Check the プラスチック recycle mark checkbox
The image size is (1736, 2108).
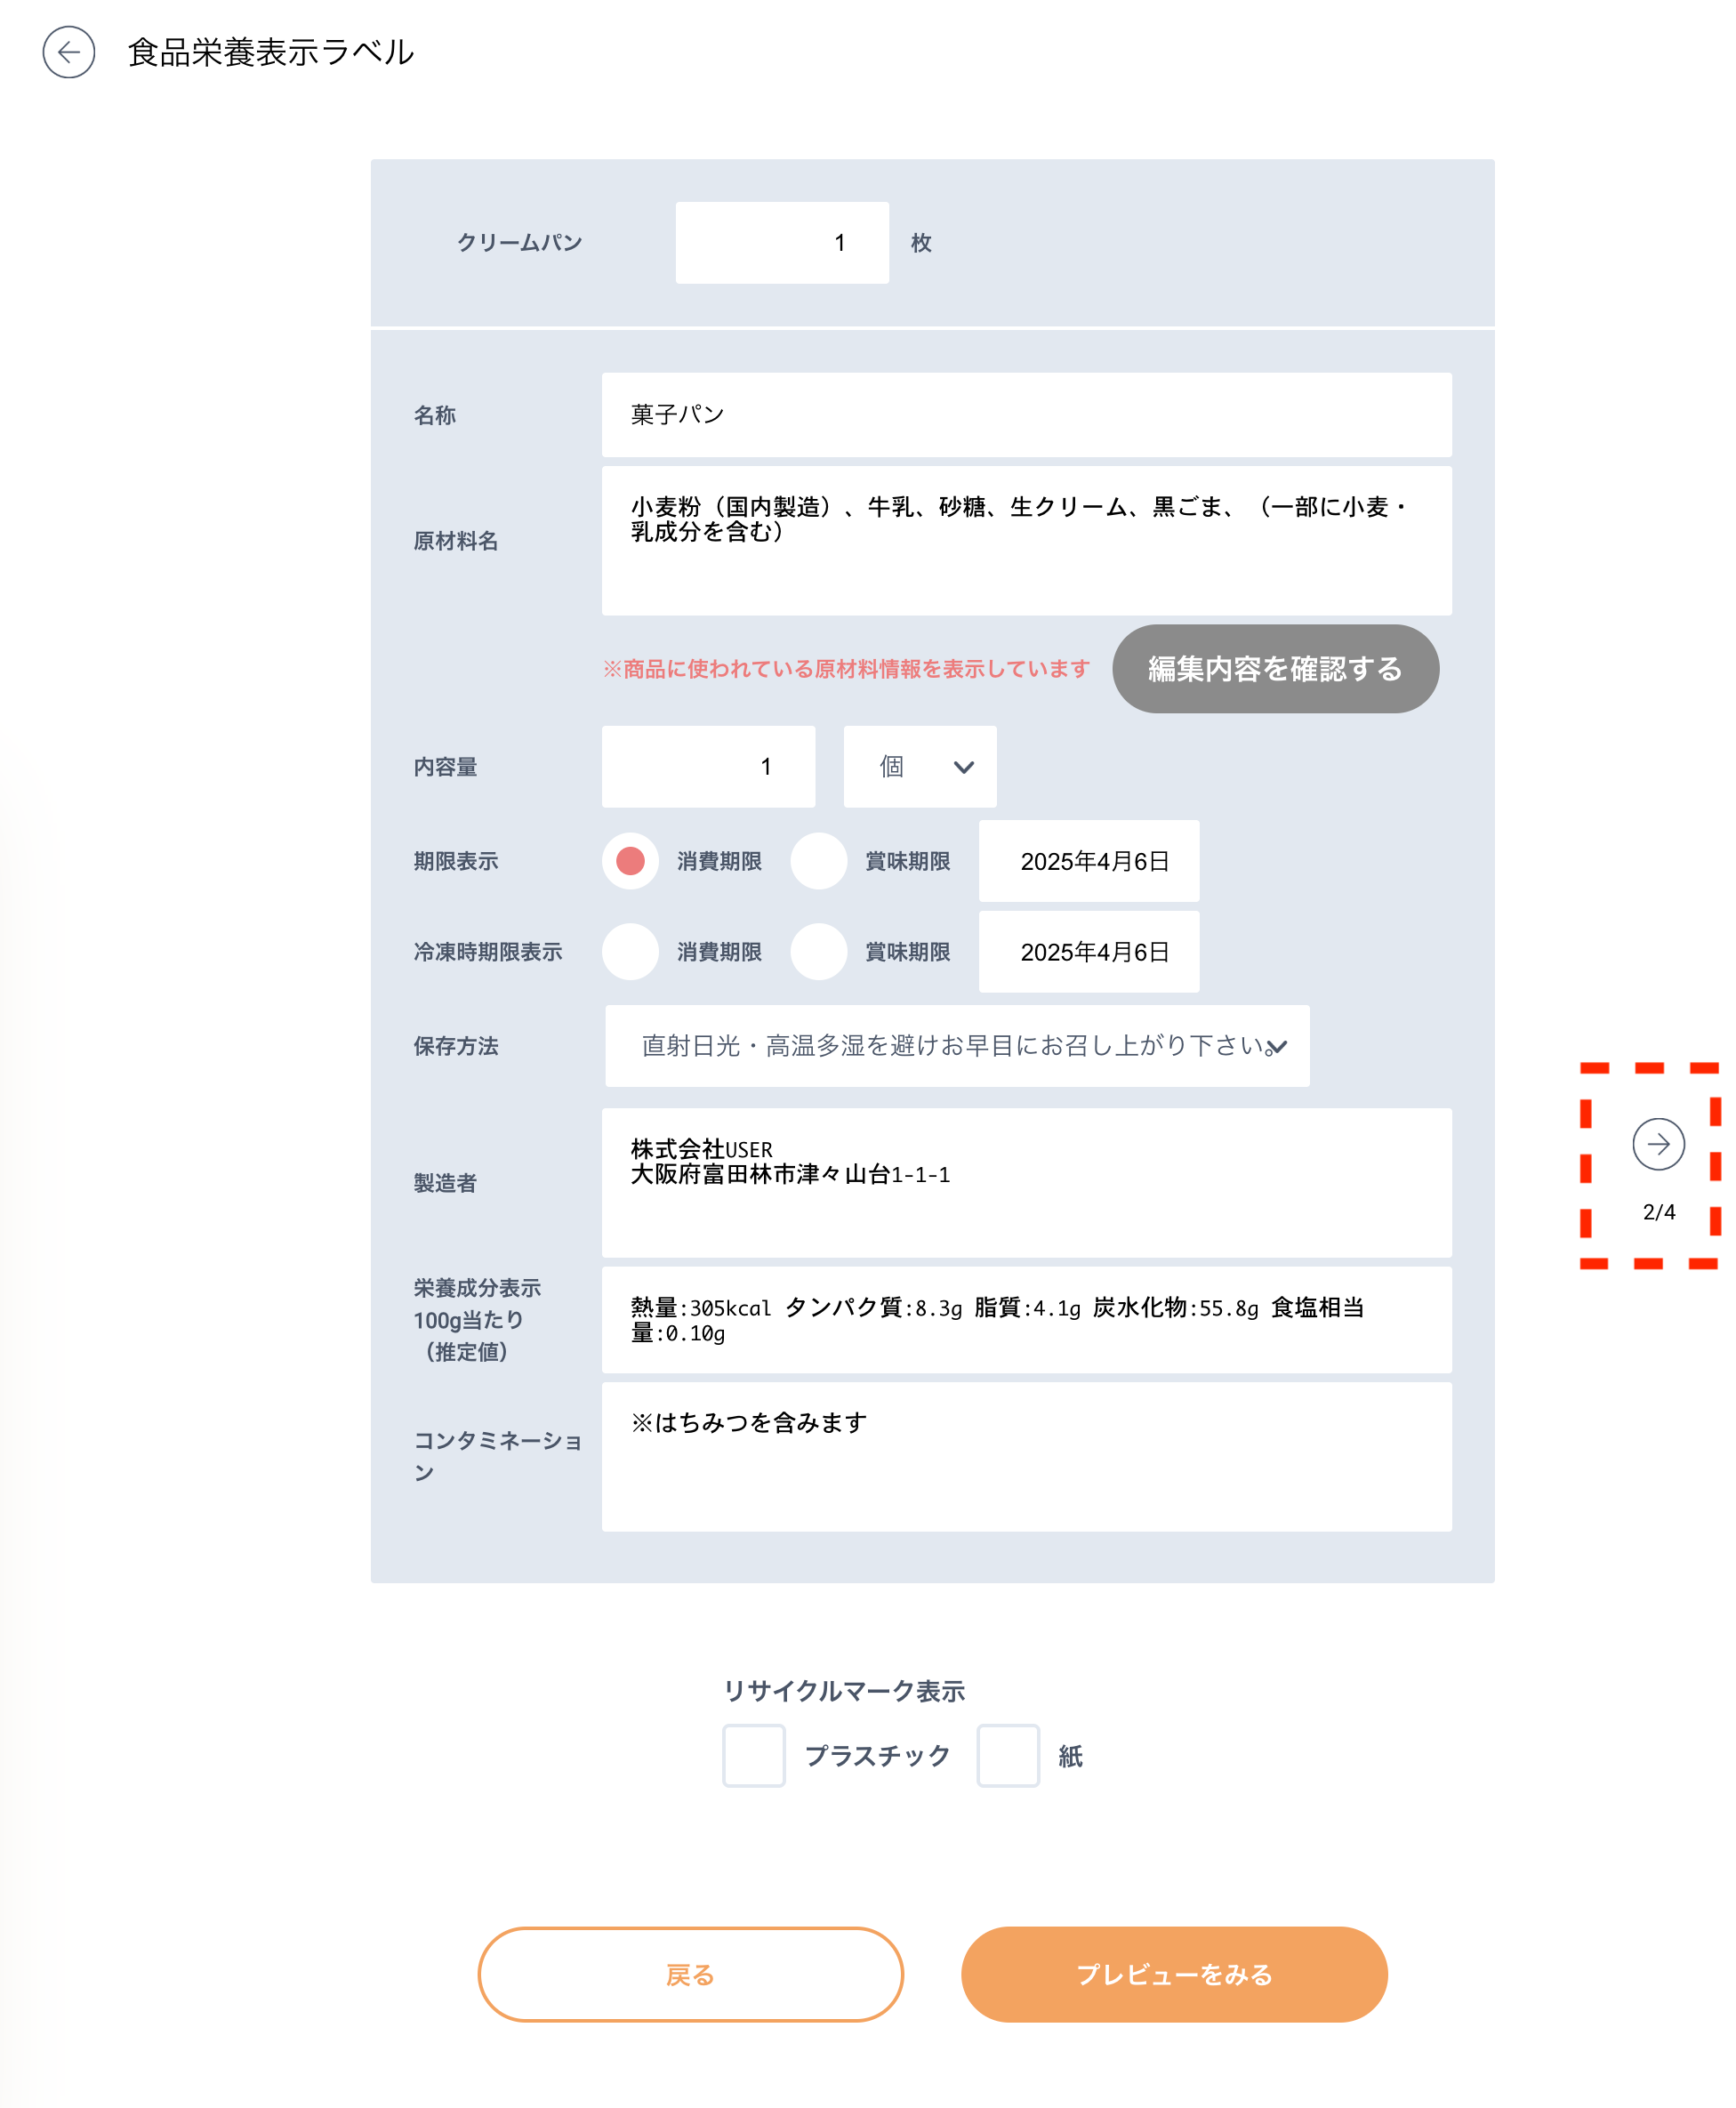[x=753, y=1756]
